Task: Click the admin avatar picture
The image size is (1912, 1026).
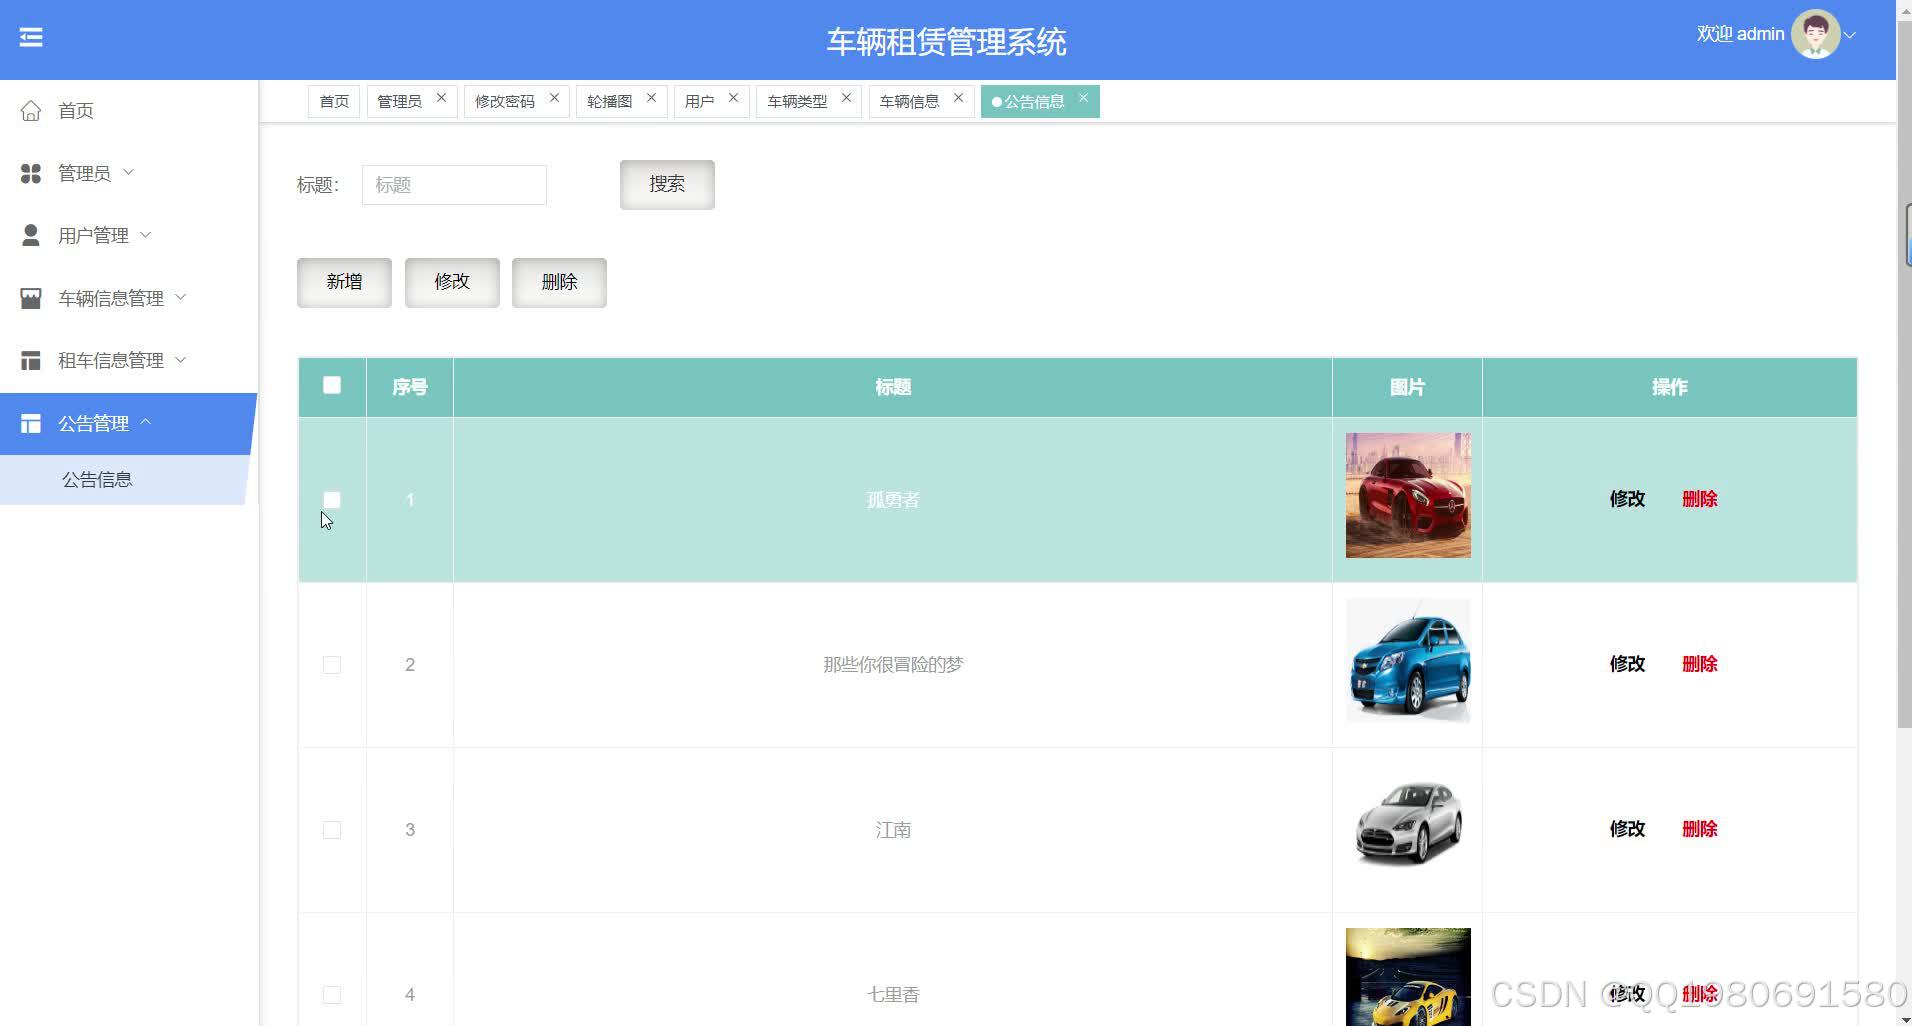Action: (x=1814, y=33)
